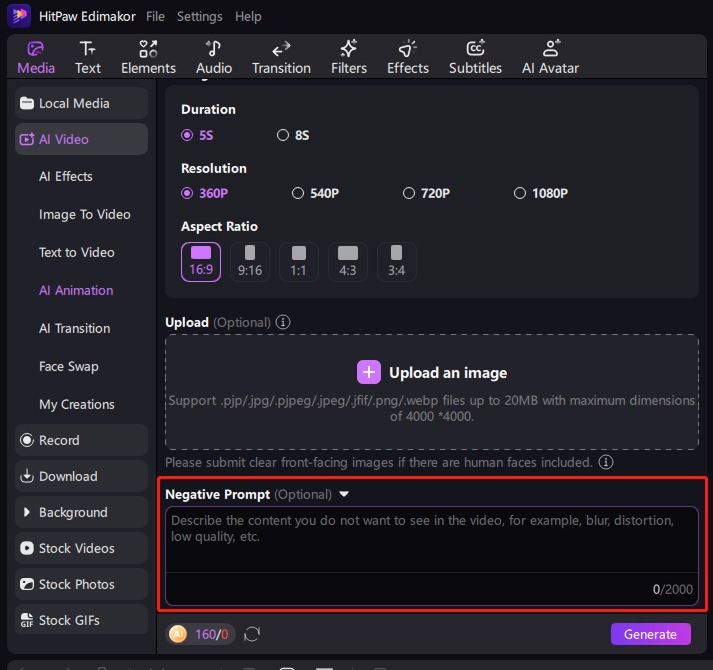Open the Effects panel icon
This screenshot has width=713, height=670.
pos(407,48)
